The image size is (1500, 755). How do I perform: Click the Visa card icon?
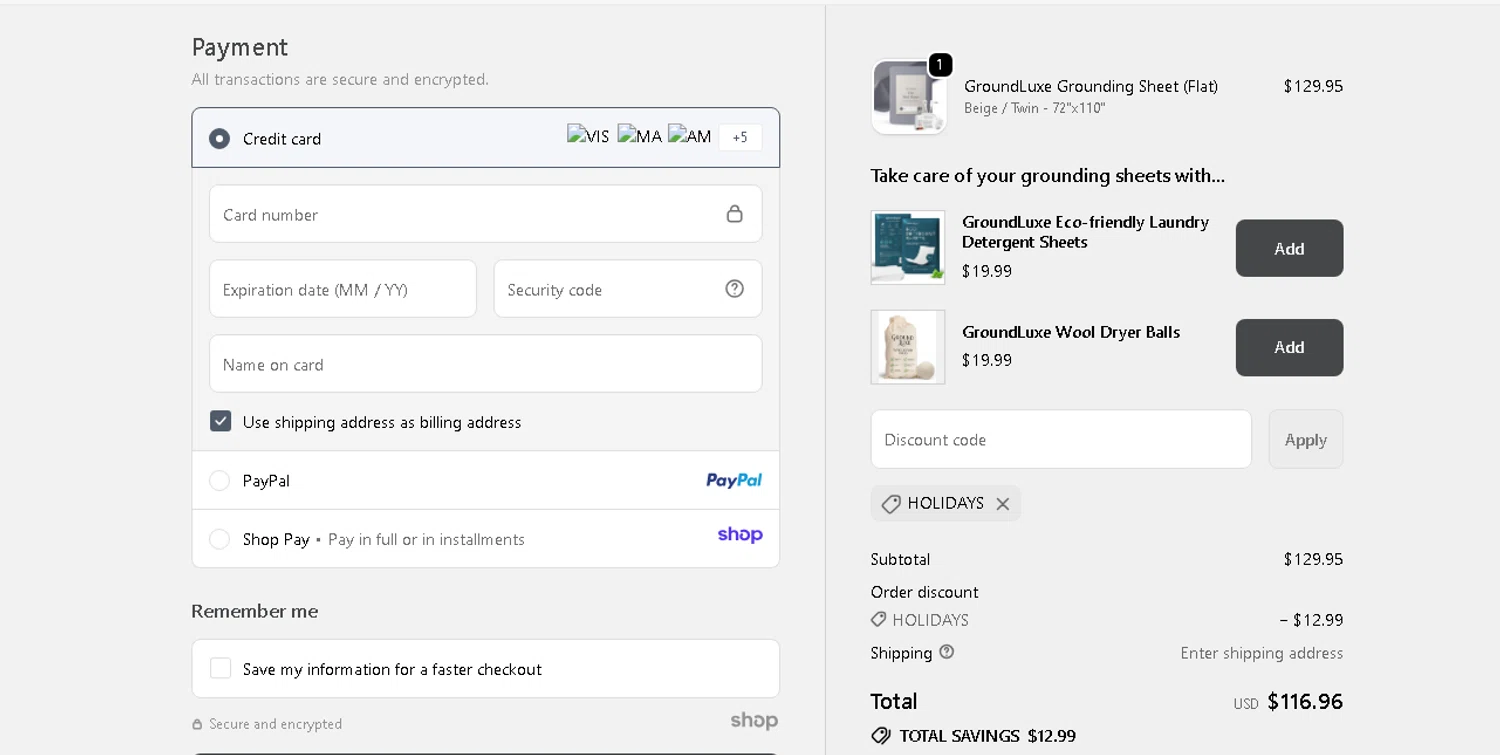point(588,136)
